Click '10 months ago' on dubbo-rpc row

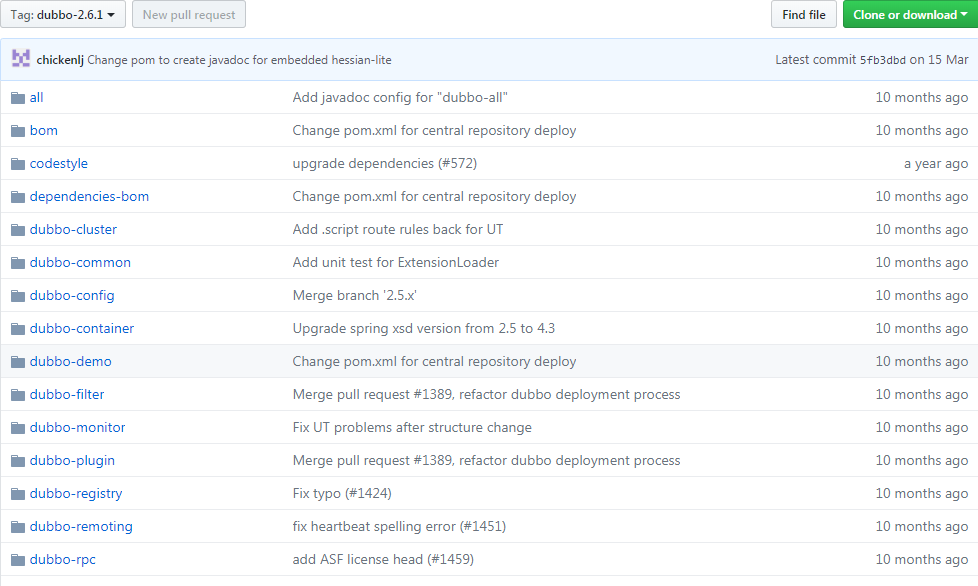[x=921, y=560]
